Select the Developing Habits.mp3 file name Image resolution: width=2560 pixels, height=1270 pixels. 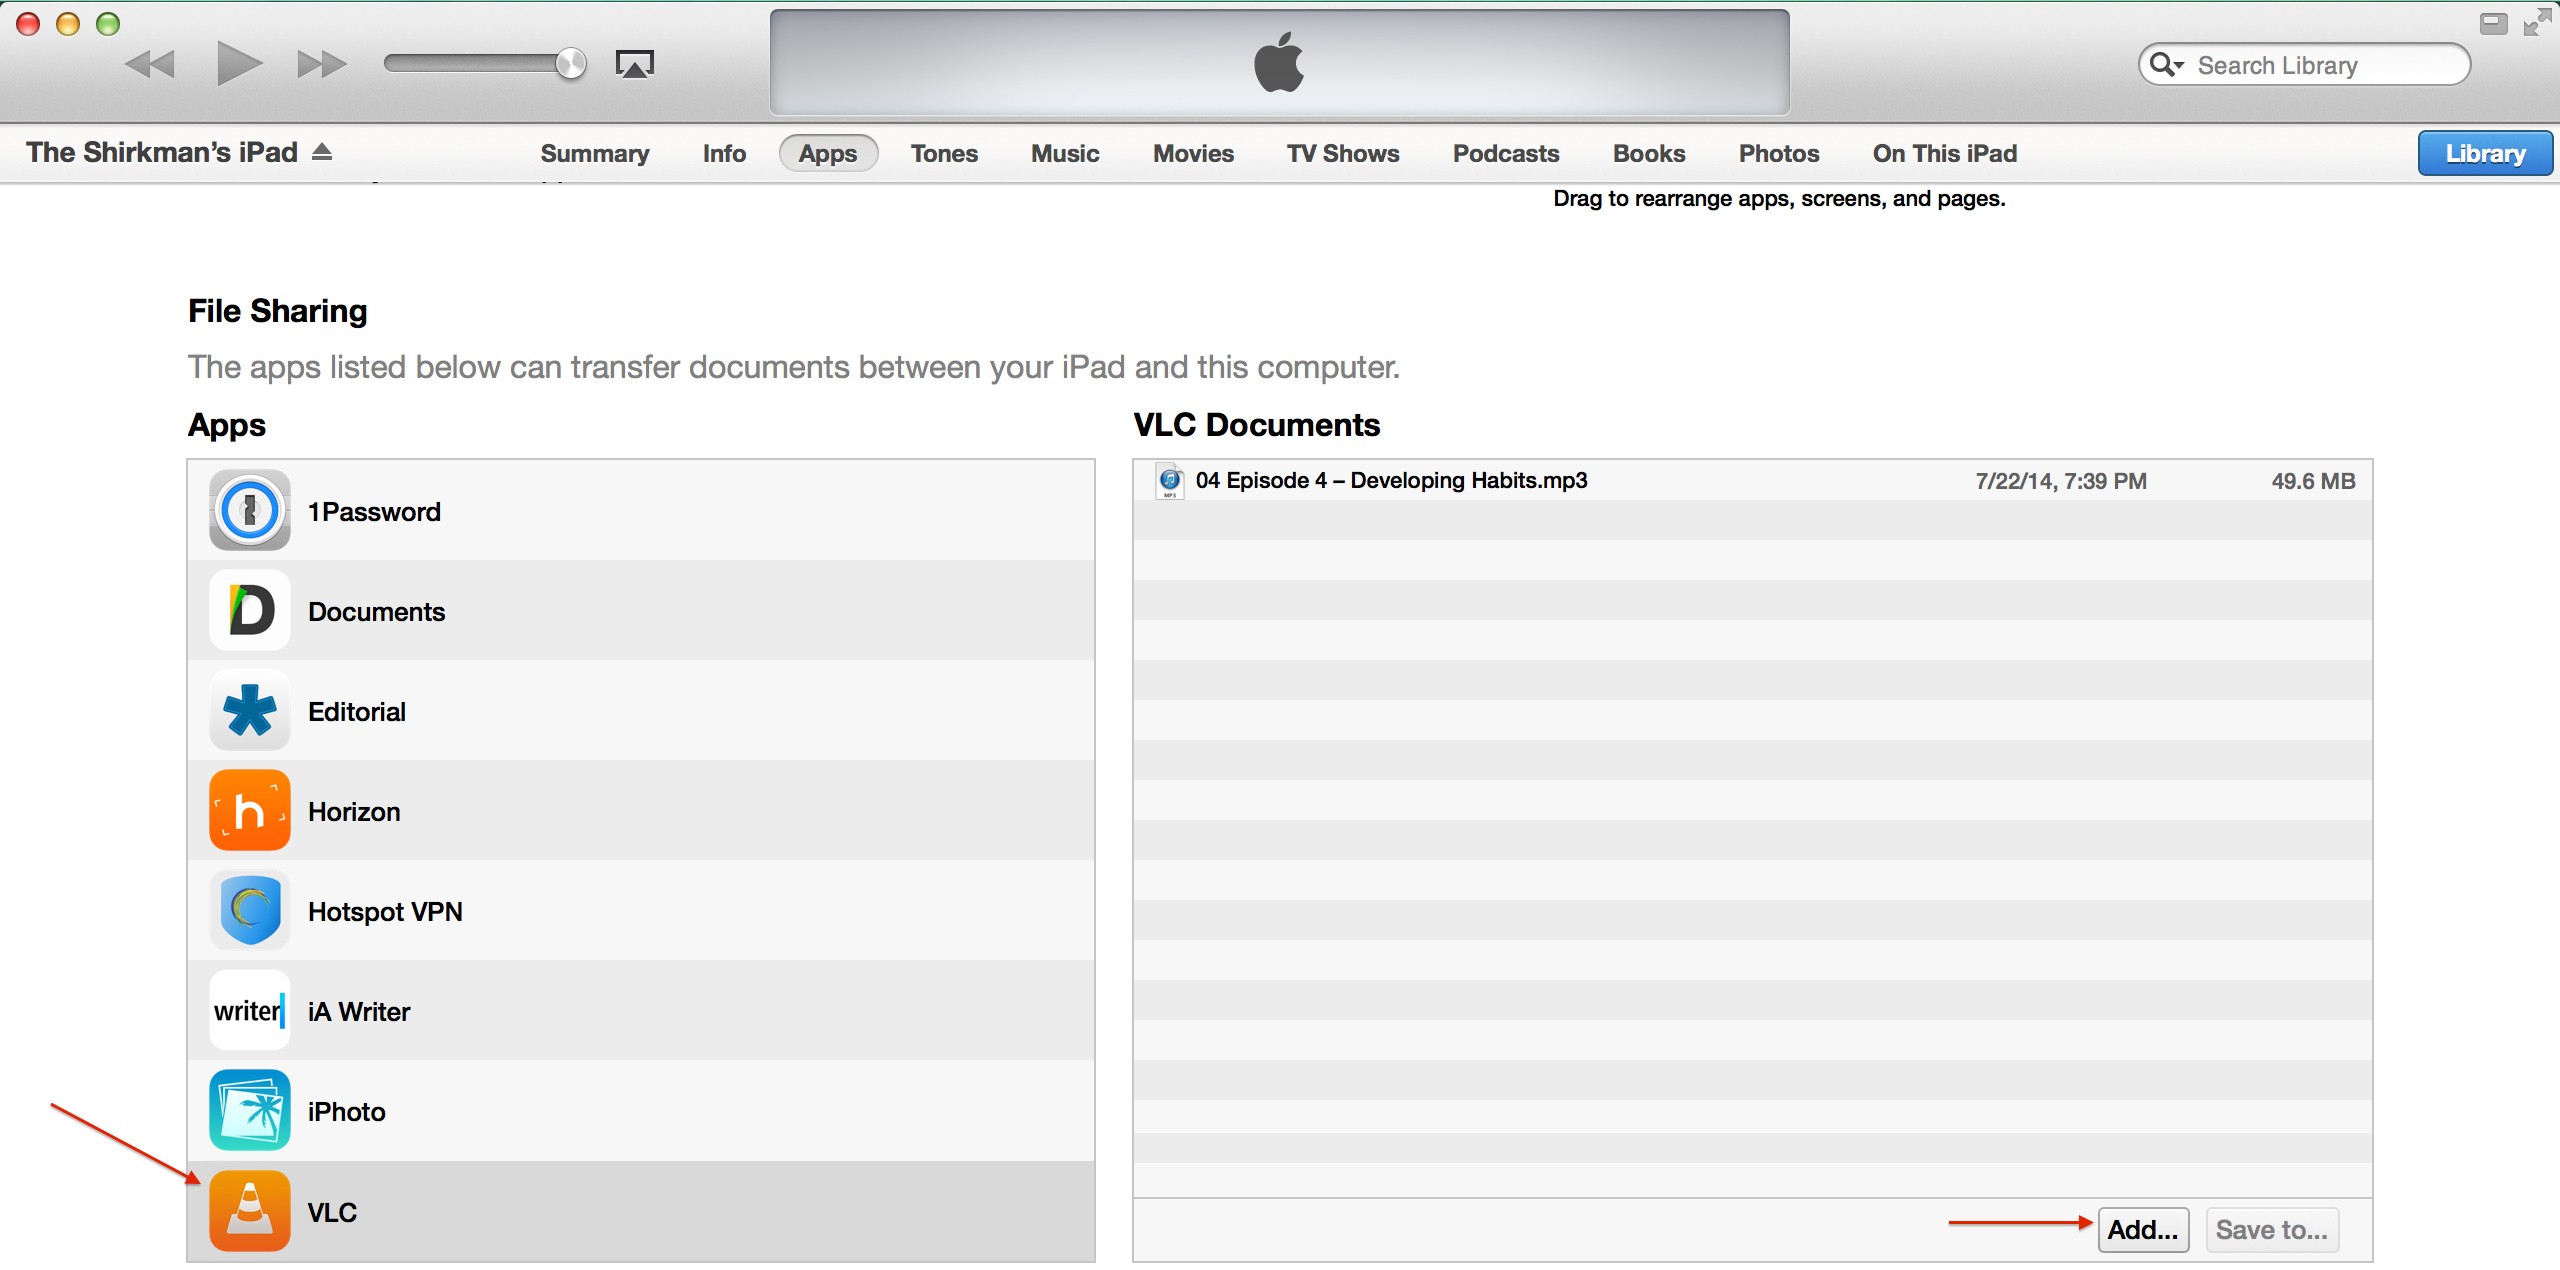(x=1391, y=481)
